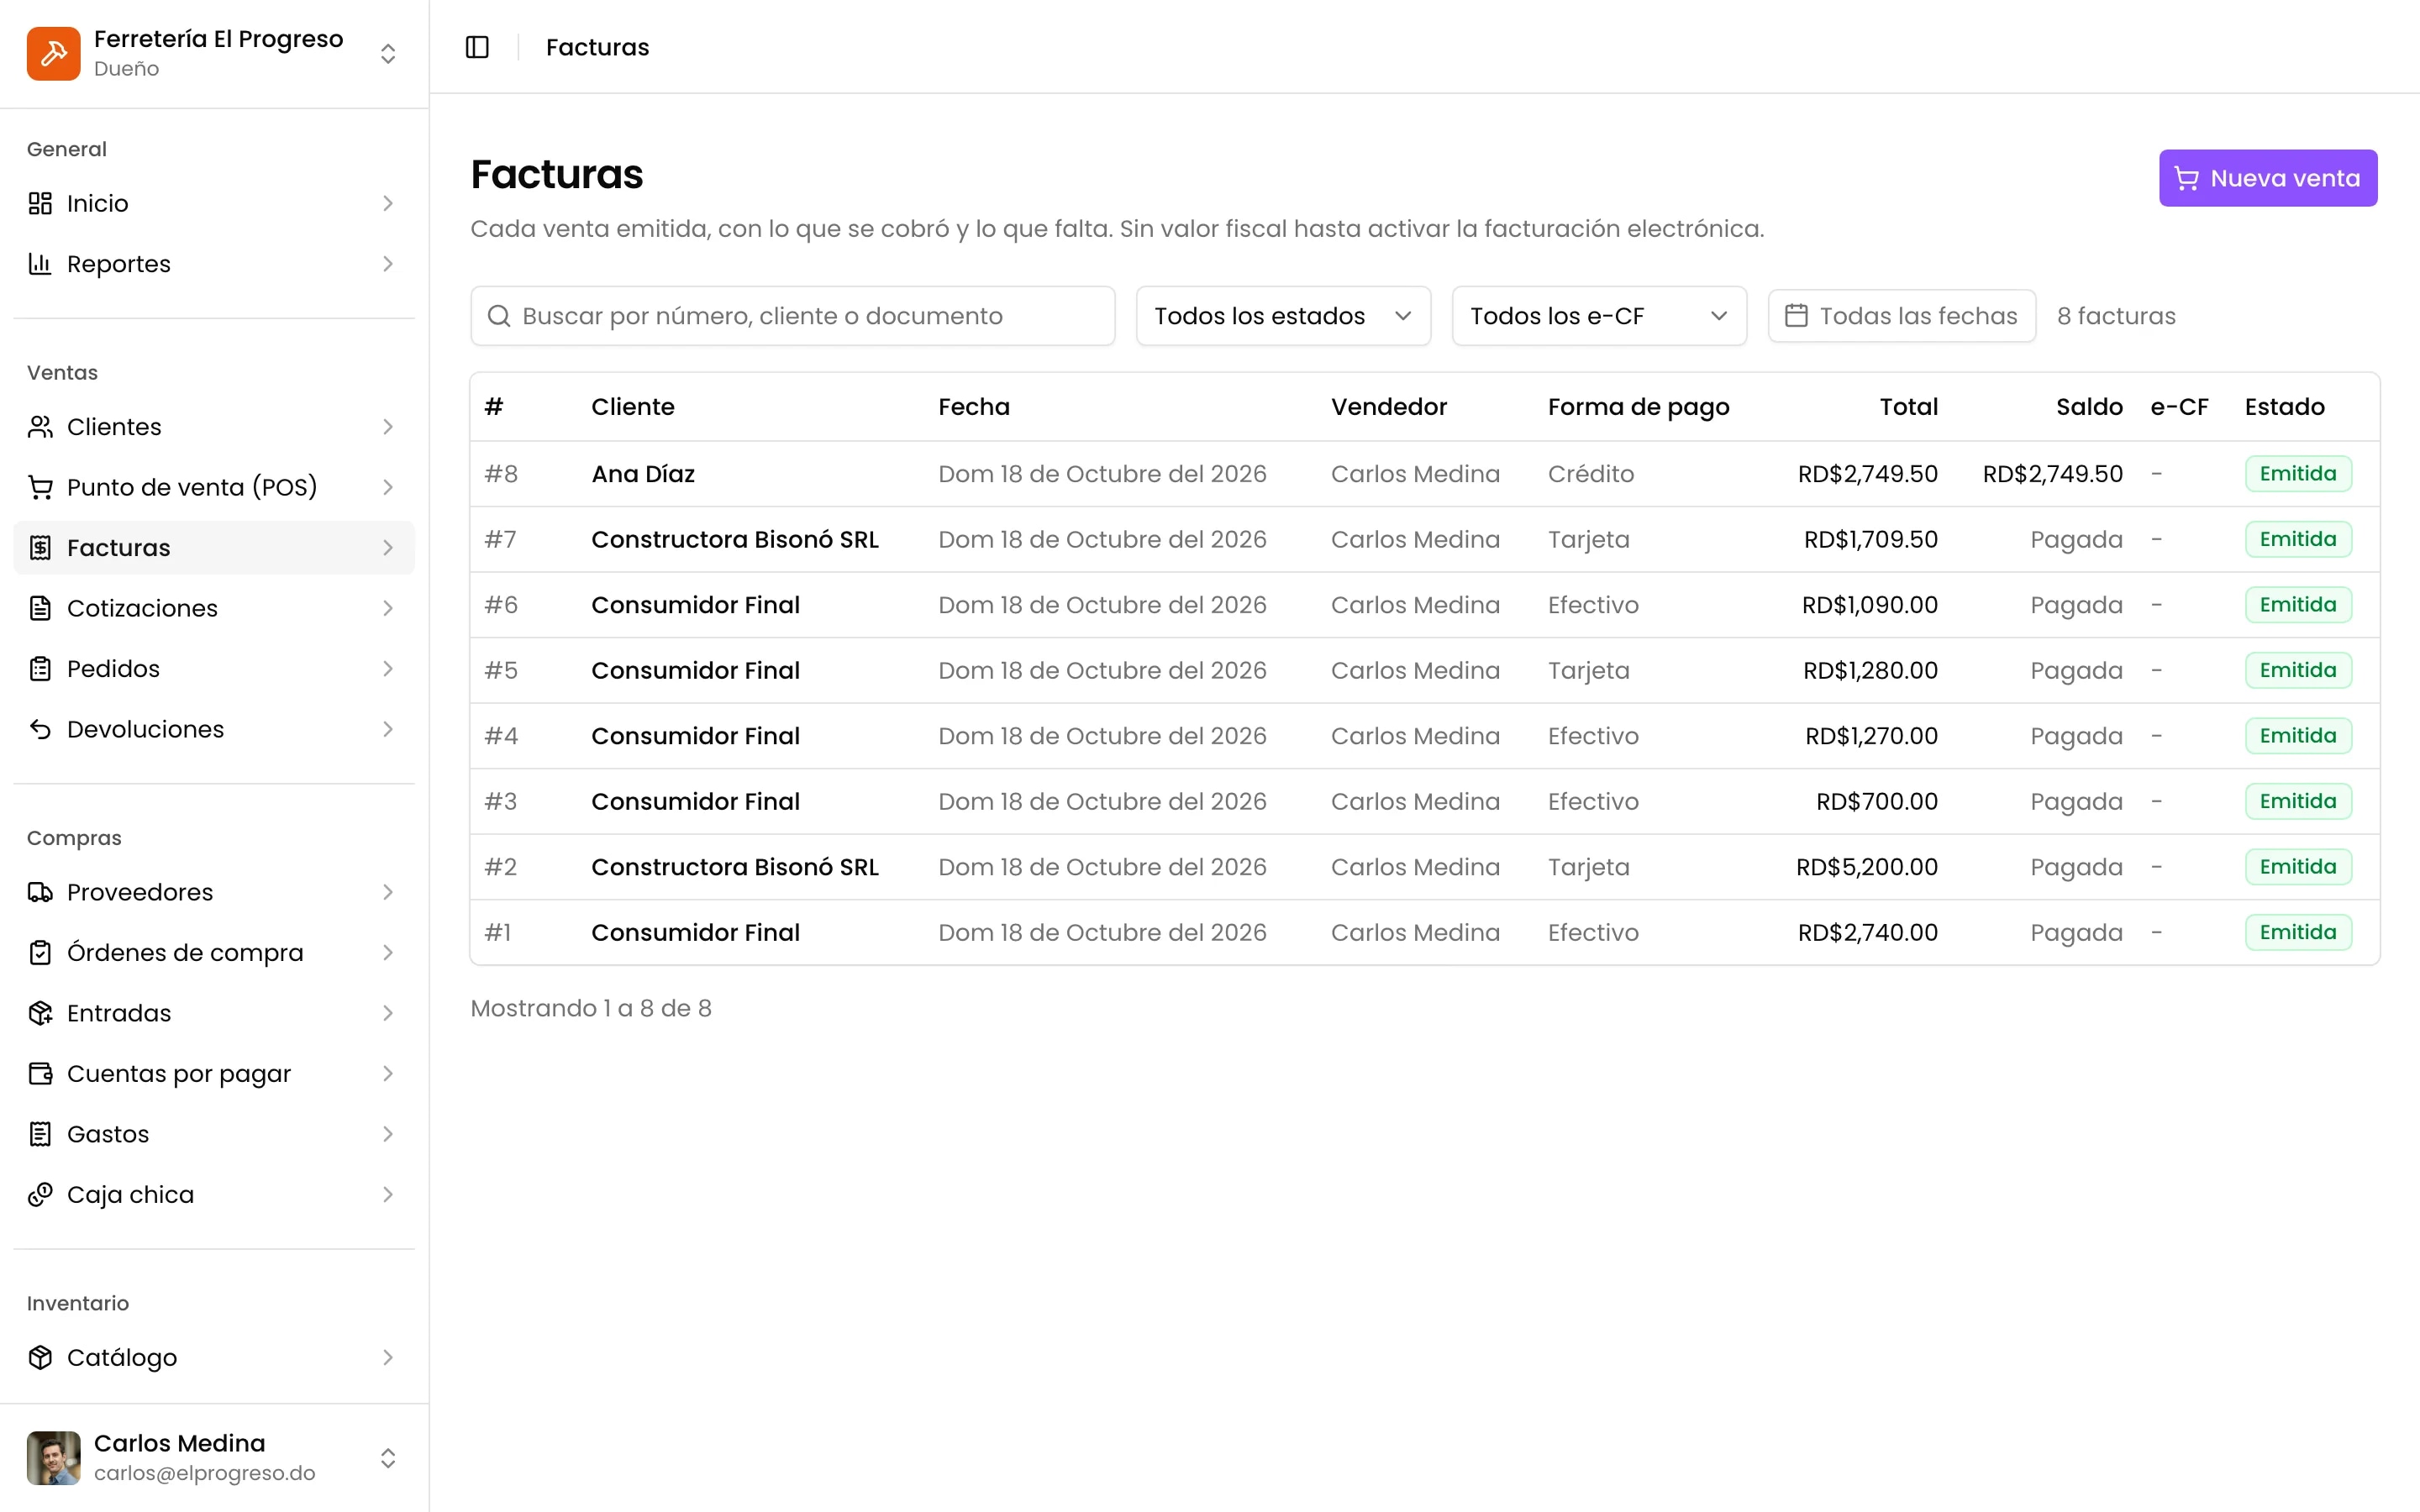This screenshot has height=1512, width=2420.
Task: Click the Gastos receipt icon
Action: tap(40, 1134)
